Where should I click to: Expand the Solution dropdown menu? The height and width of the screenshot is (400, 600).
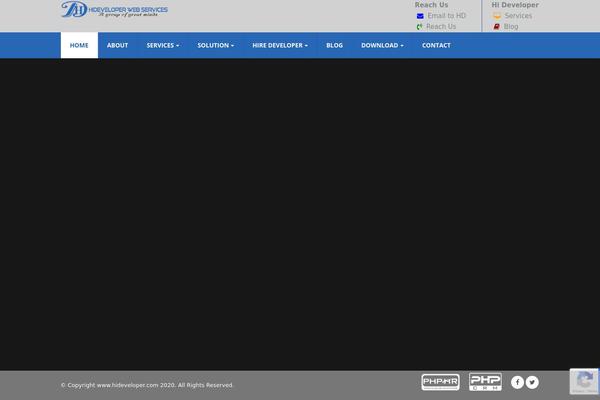pyautogui.click(x=215, y=45)
